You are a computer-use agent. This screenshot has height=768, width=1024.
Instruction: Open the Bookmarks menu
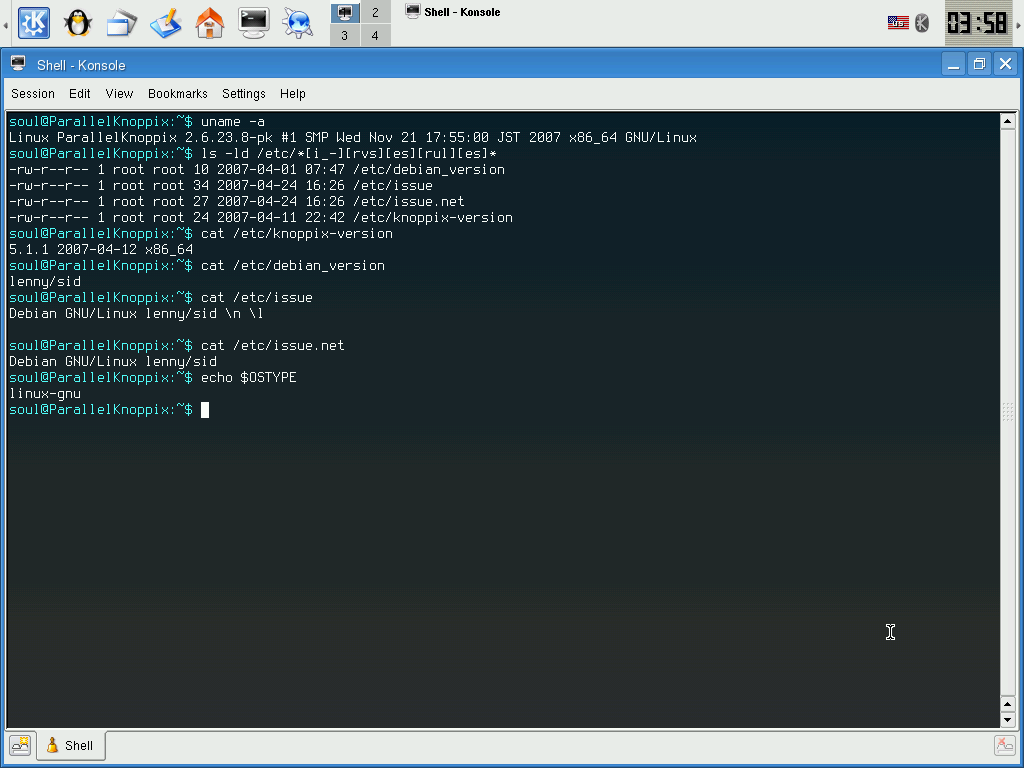(x=178, y=93)
